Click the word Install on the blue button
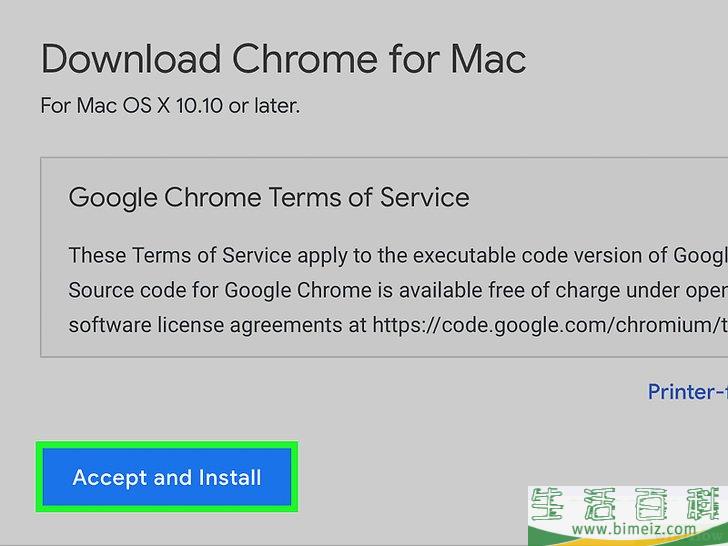 coord(230,477)
